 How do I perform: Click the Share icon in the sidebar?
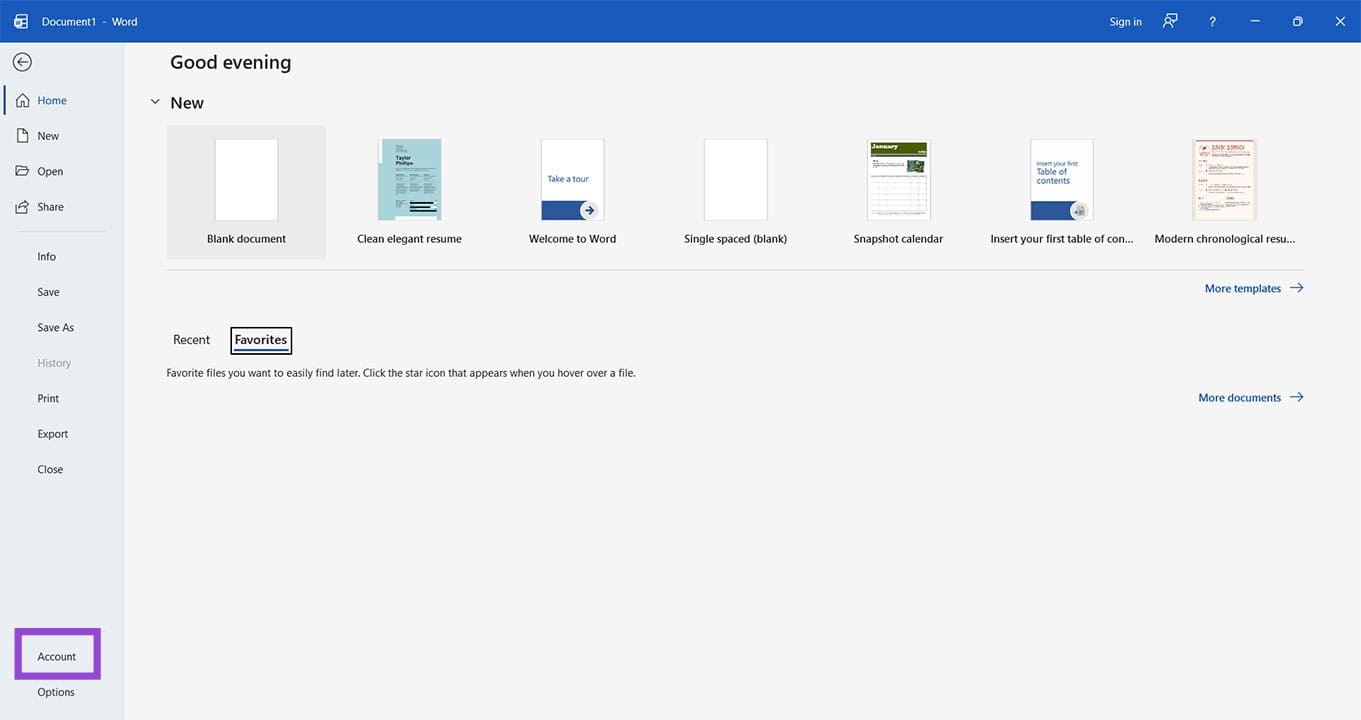22,206
